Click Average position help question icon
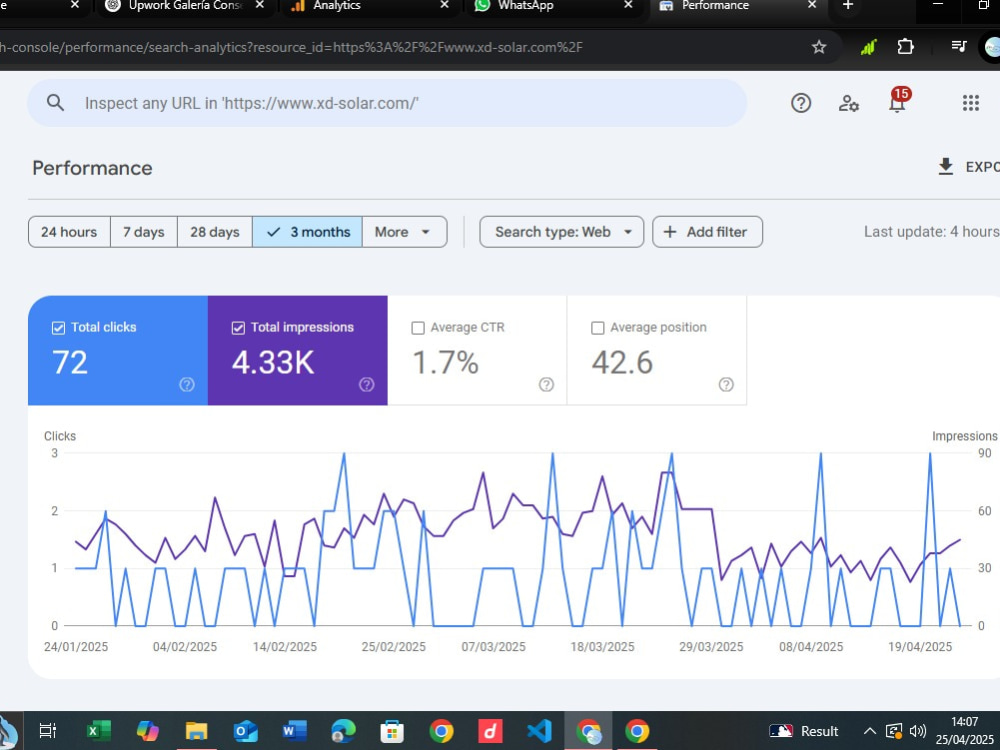 [x=726, y=384]
